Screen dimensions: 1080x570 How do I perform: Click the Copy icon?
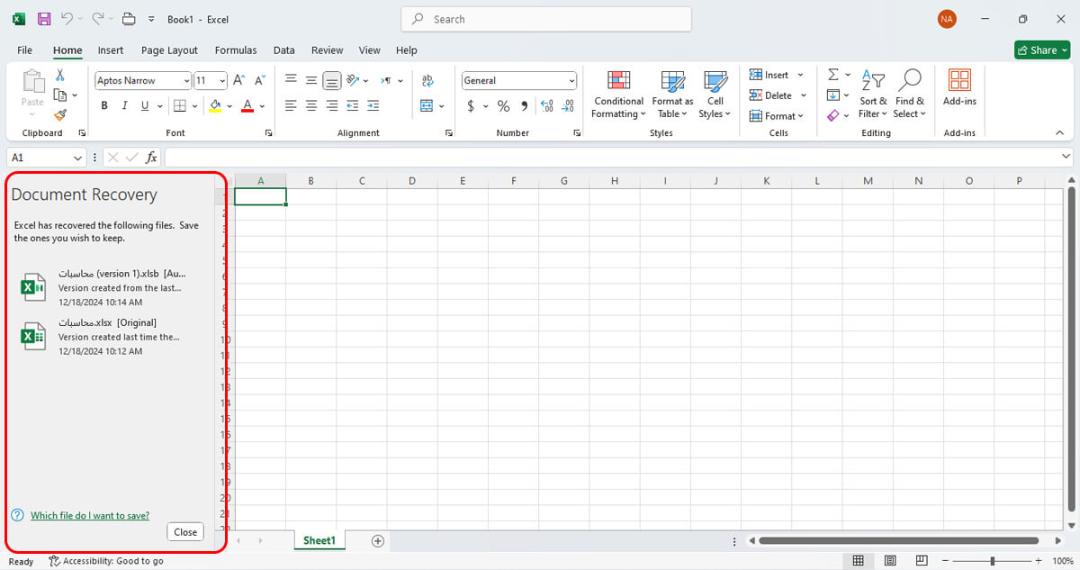[x=61, y=95]
